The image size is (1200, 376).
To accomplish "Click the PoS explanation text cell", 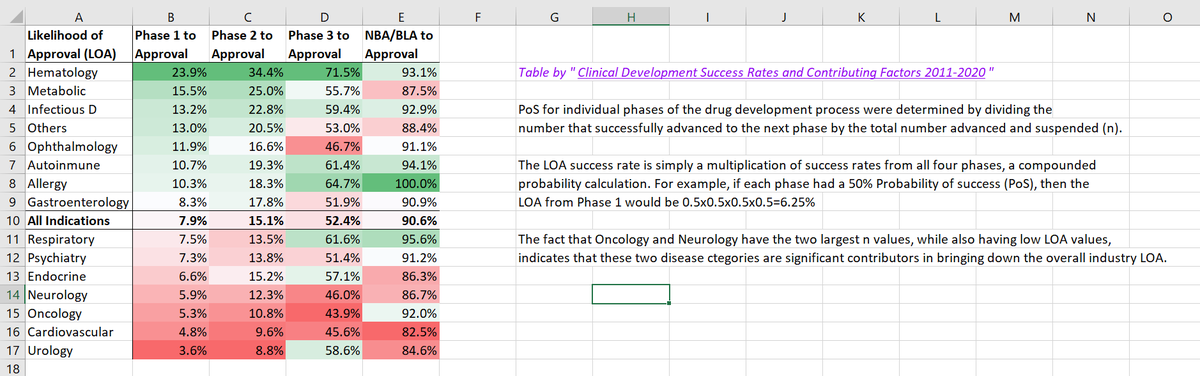I will coord(821,119).
